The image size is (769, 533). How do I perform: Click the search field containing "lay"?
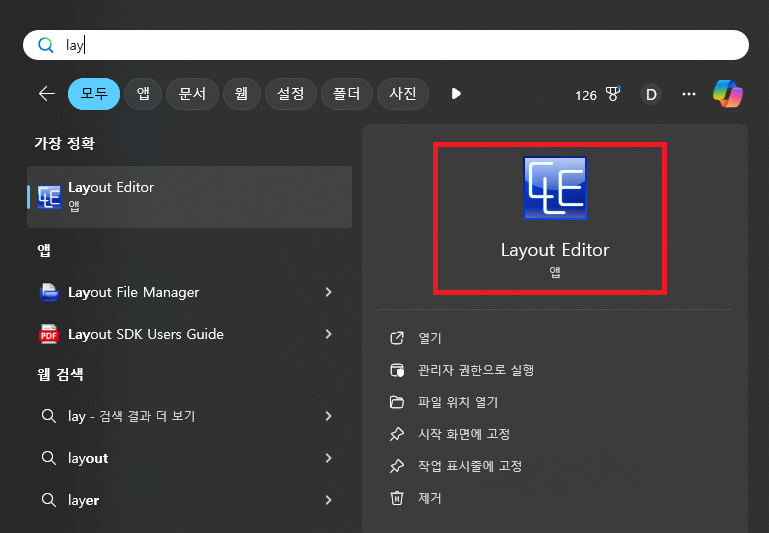pyautogui.click(x=385, y=45)
